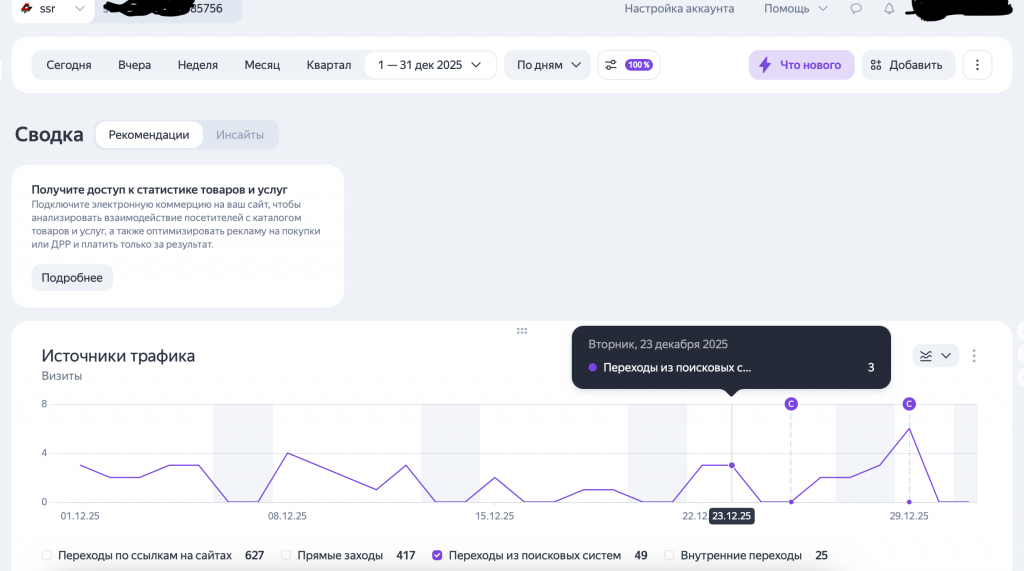
Task: Click 'Подробнее' button in recommendation card
Action: pyautogui.click(x=72, y=278)
